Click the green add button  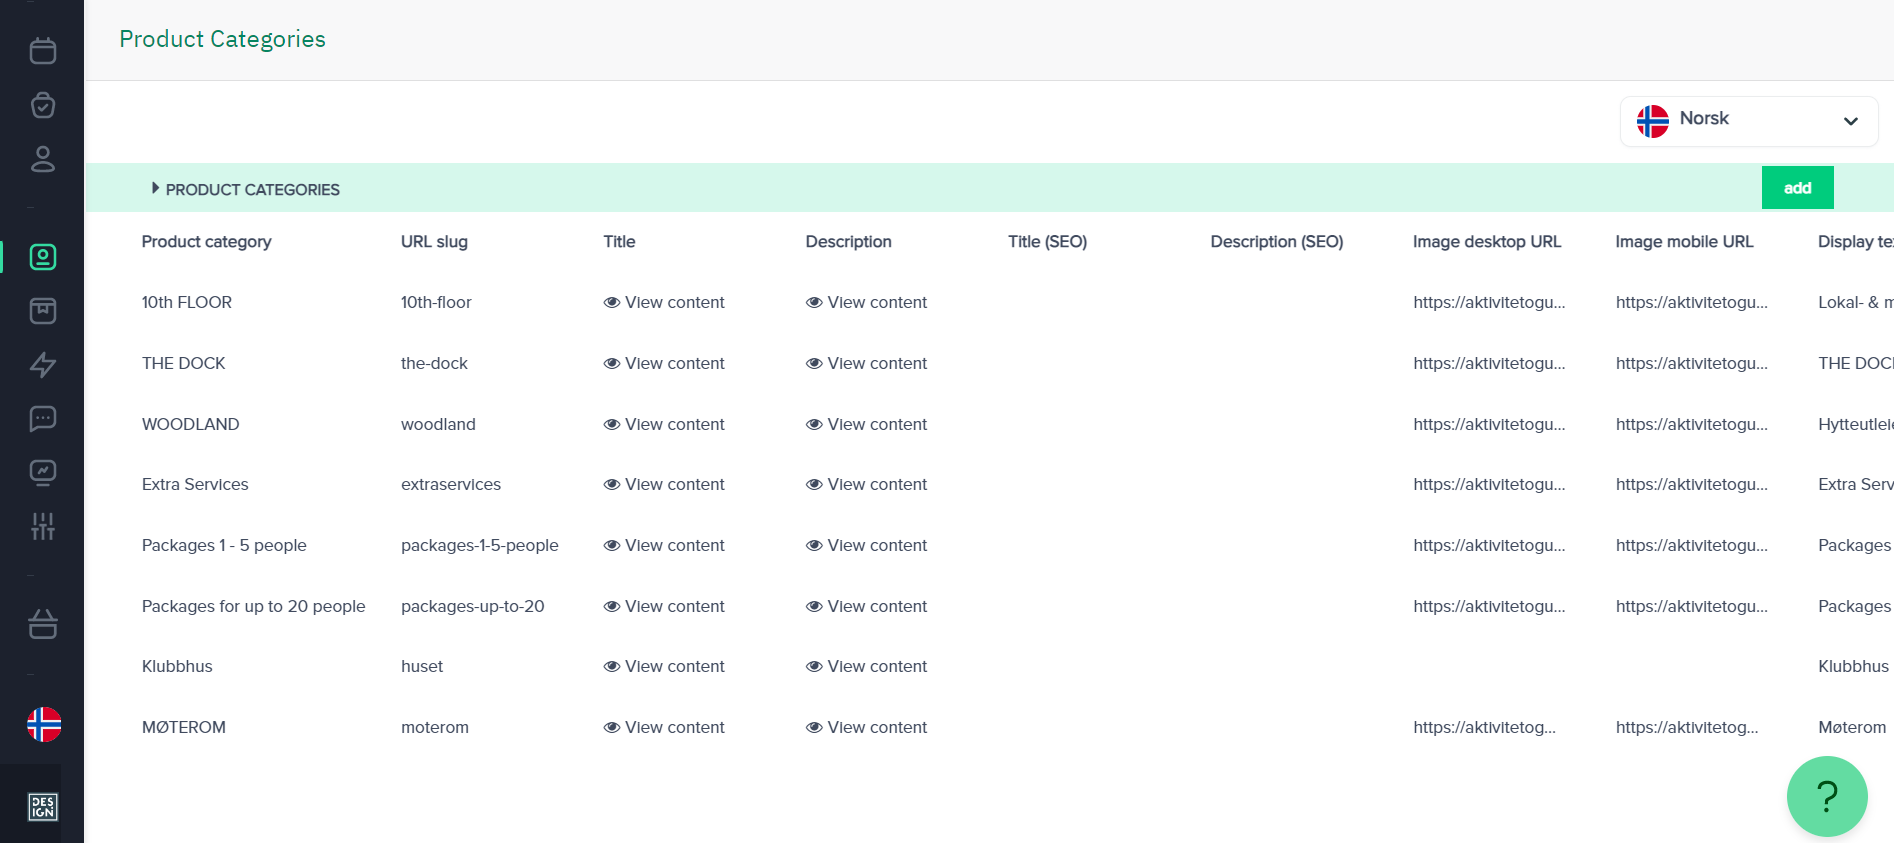pyautogui.click(x=1797, y=188)
